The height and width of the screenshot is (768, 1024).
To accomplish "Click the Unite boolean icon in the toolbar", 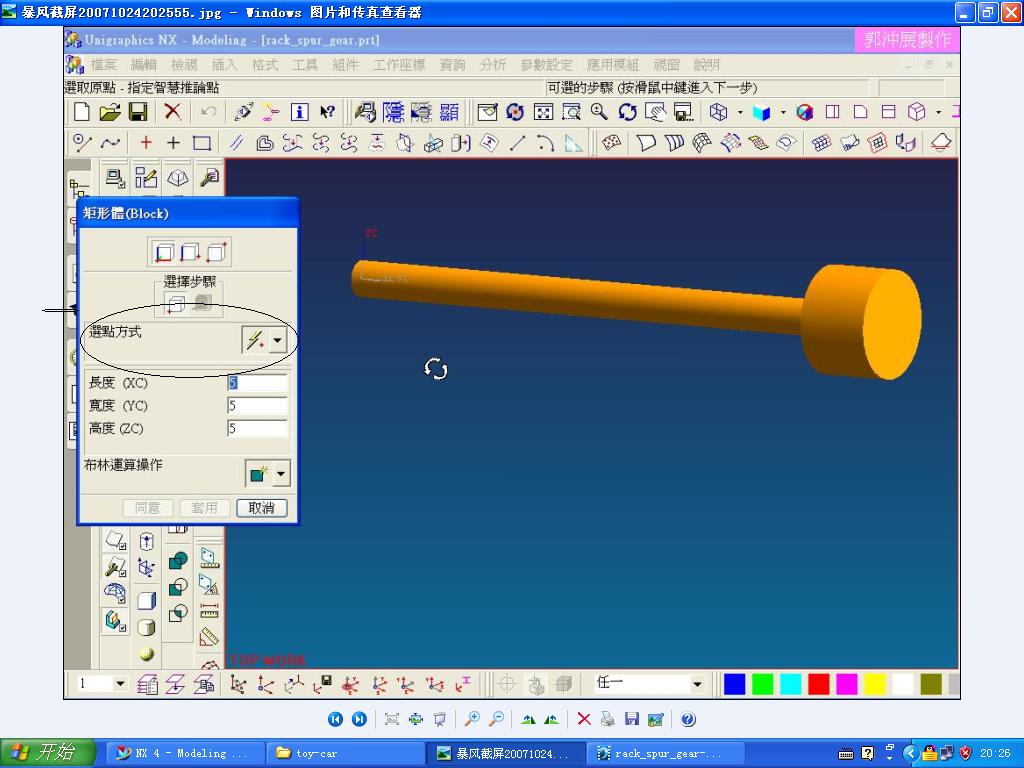I will pos(178,561).
